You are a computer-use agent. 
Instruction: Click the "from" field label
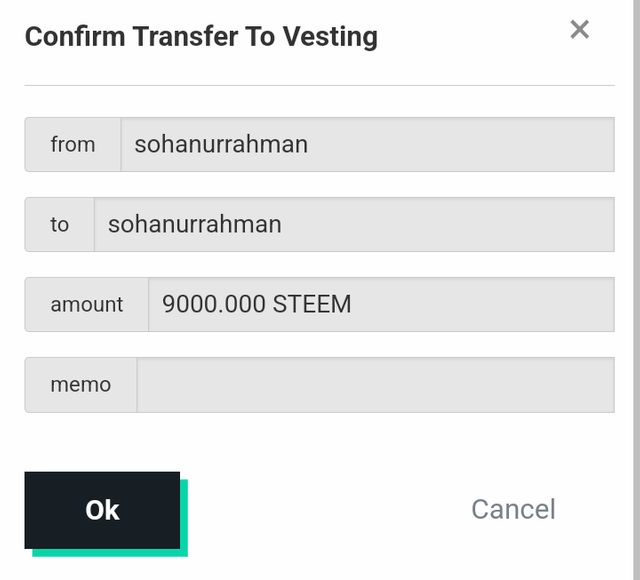click(73, 144)
